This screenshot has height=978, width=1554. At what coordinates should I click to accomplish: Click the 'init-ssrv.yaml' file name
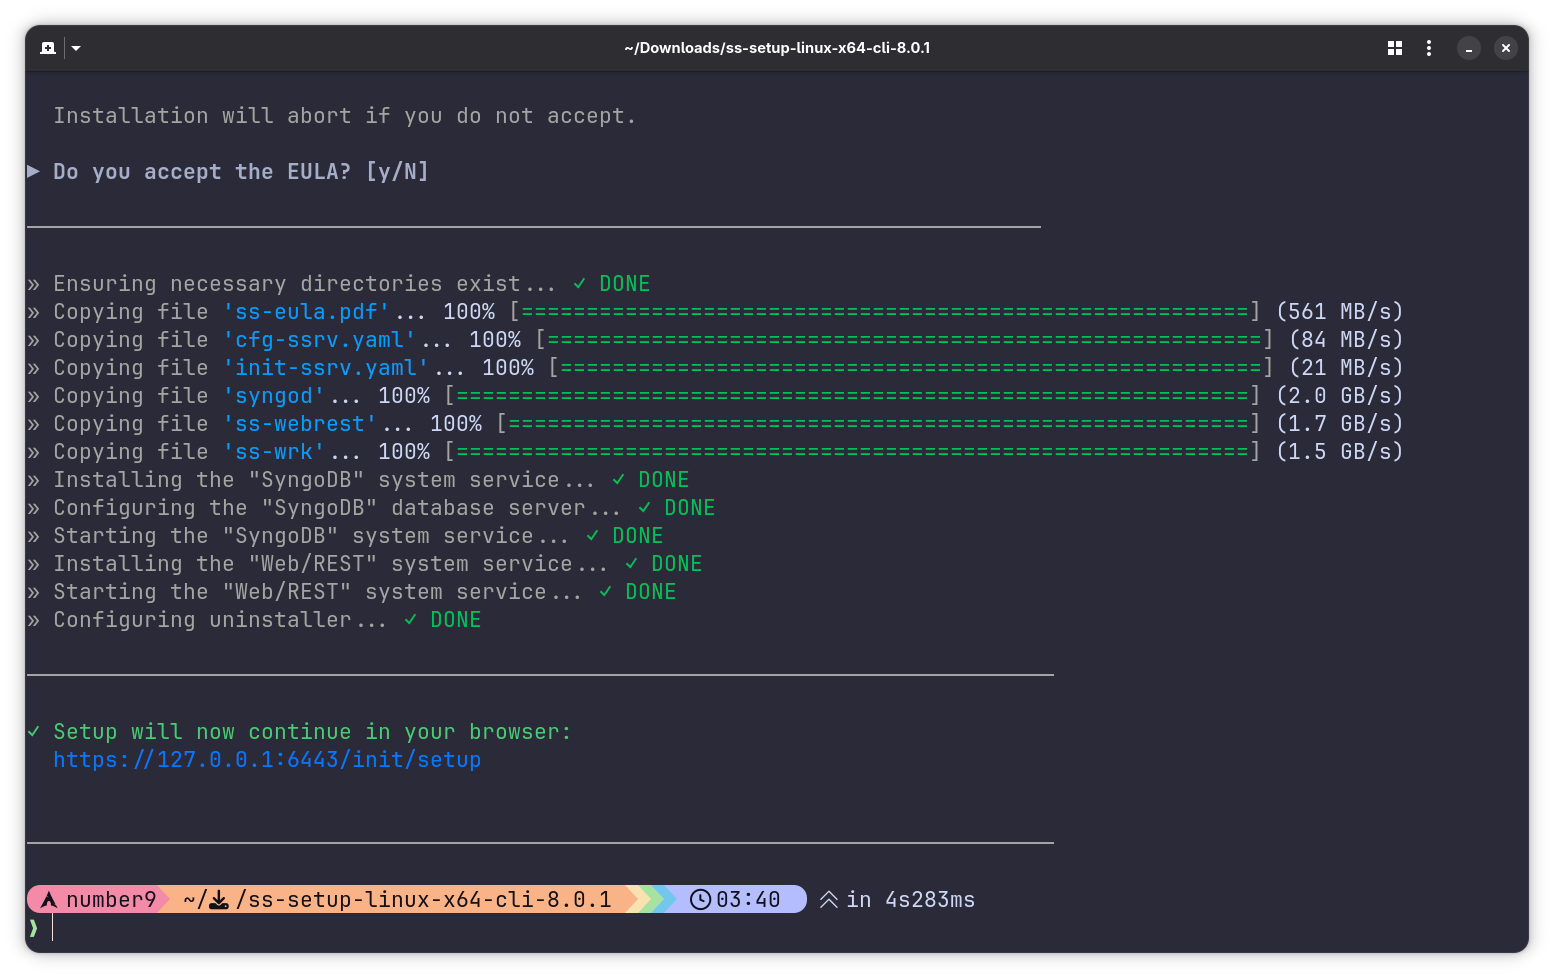click(326, 368)
